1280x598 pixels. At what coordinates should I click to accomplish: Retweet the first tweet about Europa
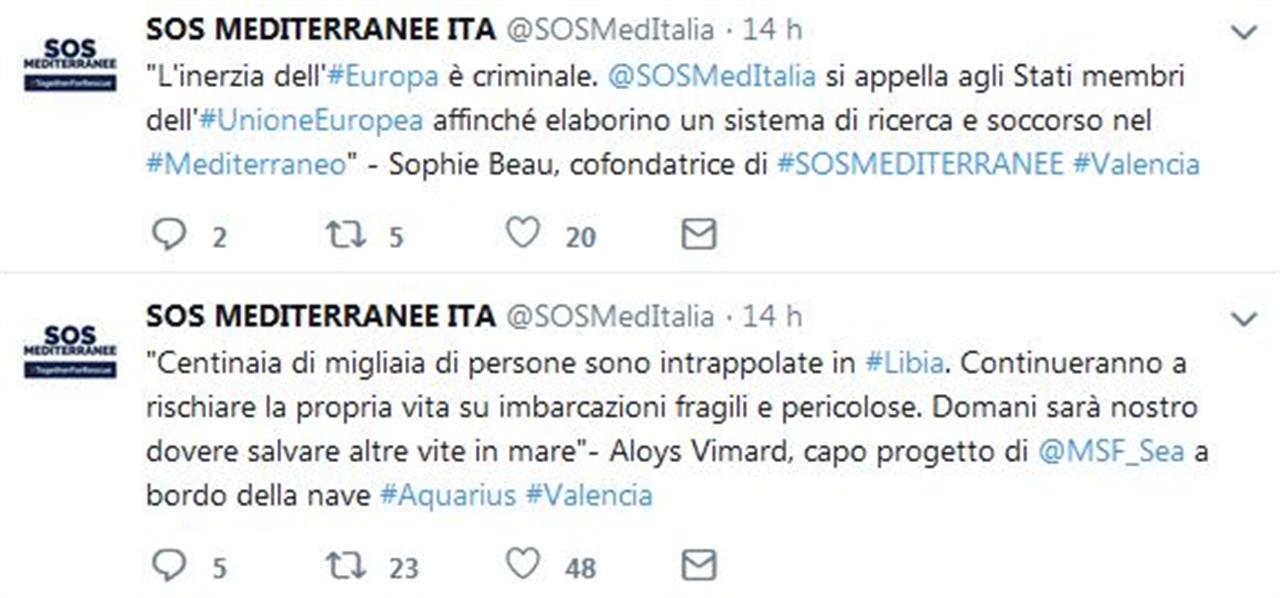click(x=345, y=234)
